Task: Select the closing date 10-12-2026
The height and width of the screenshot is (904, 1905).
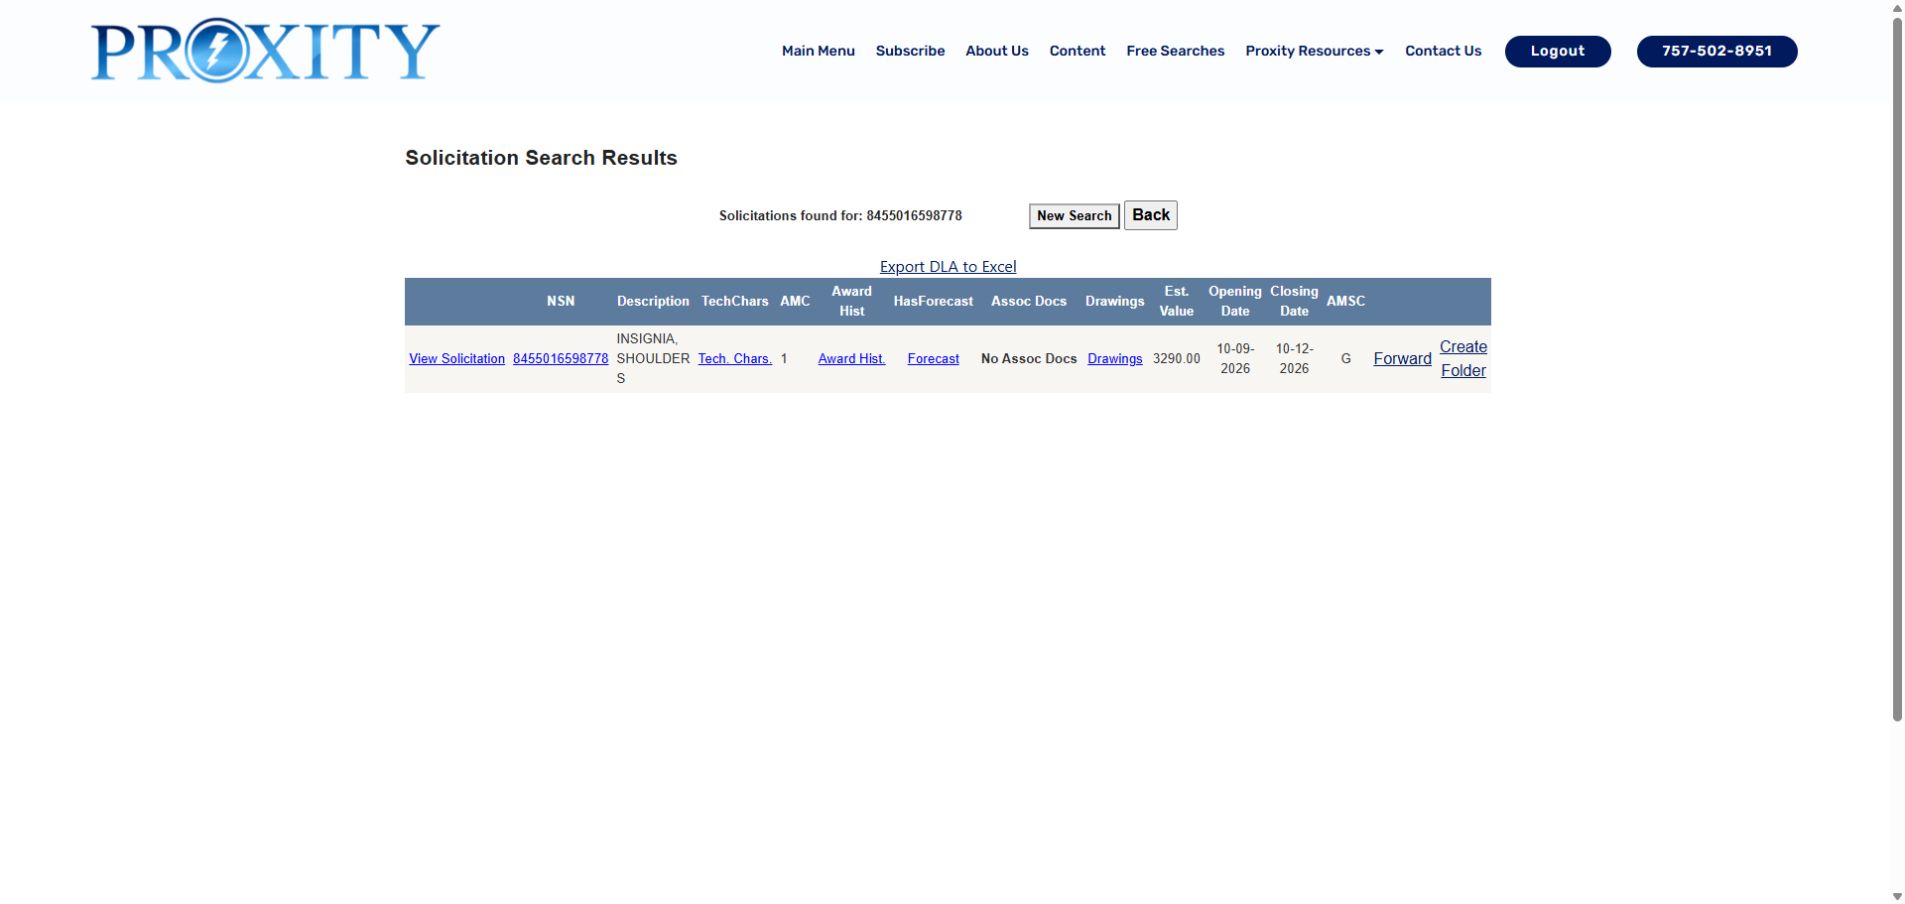Action: [1294, 359]
